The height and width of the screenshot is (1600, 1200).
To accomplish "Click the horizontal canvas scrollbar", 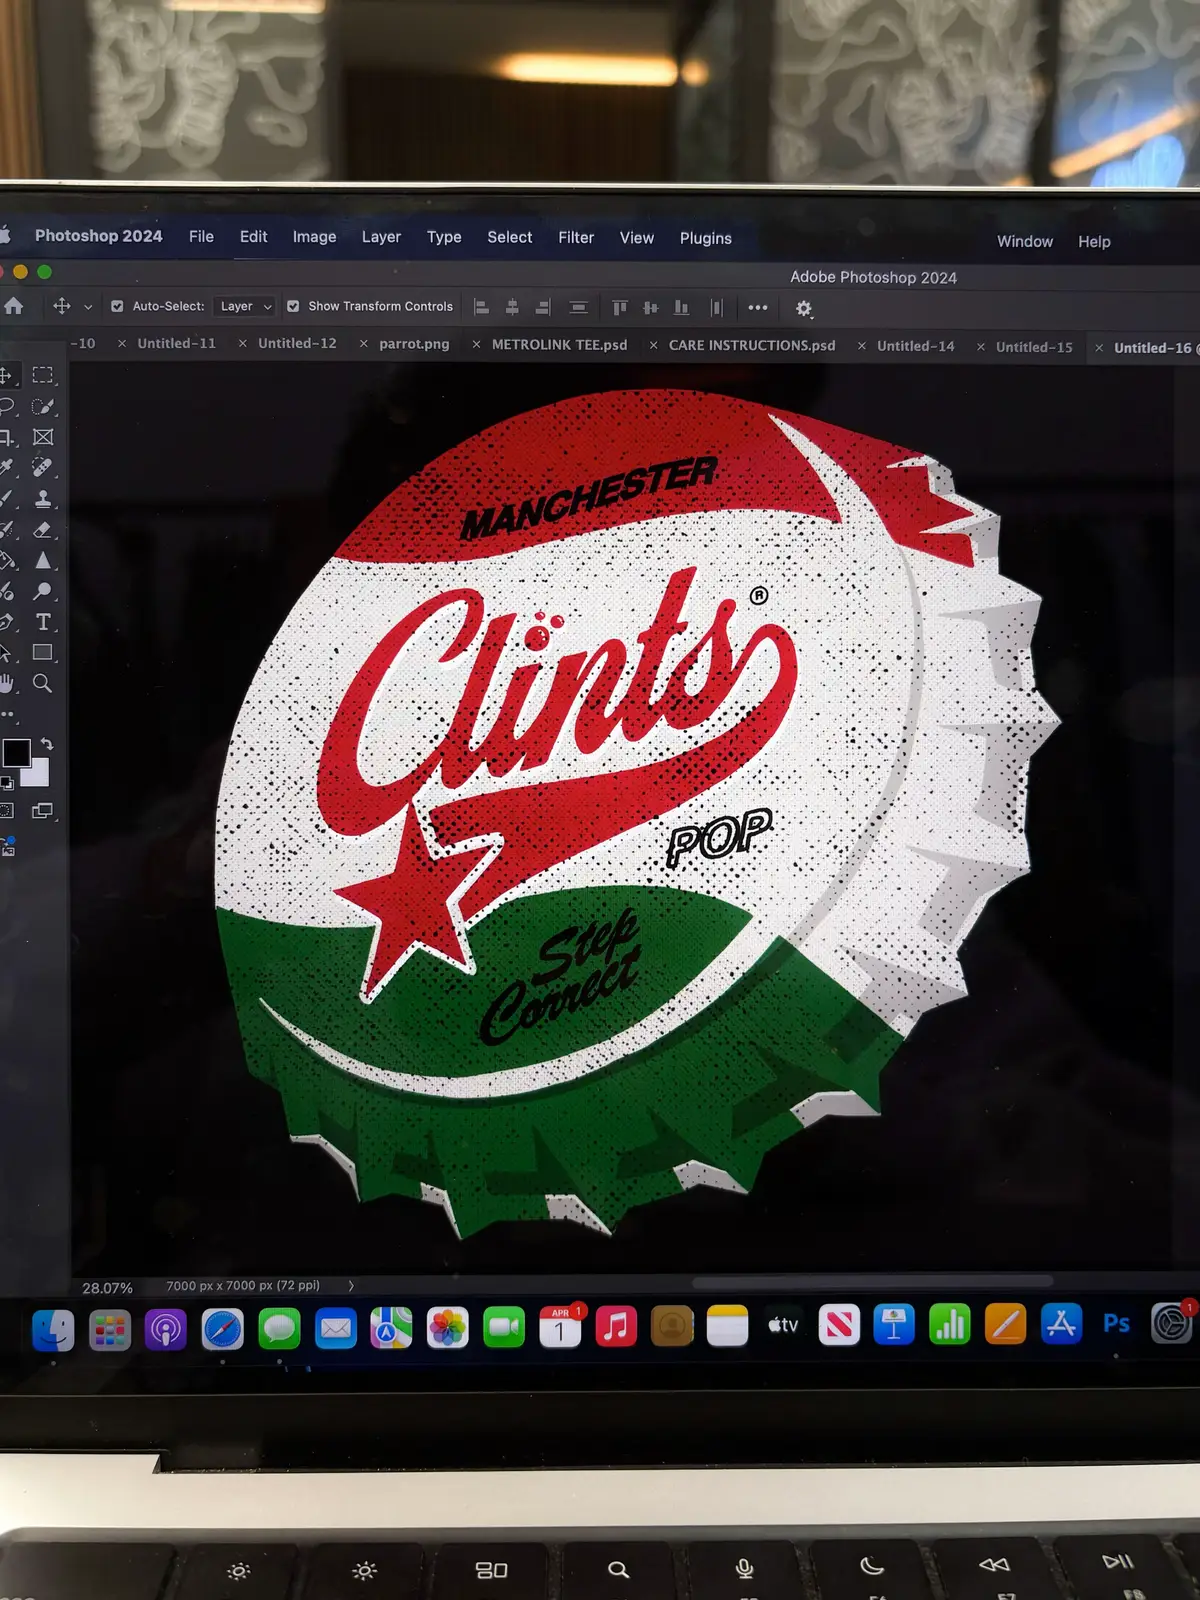I will (x=872, y=1281).
